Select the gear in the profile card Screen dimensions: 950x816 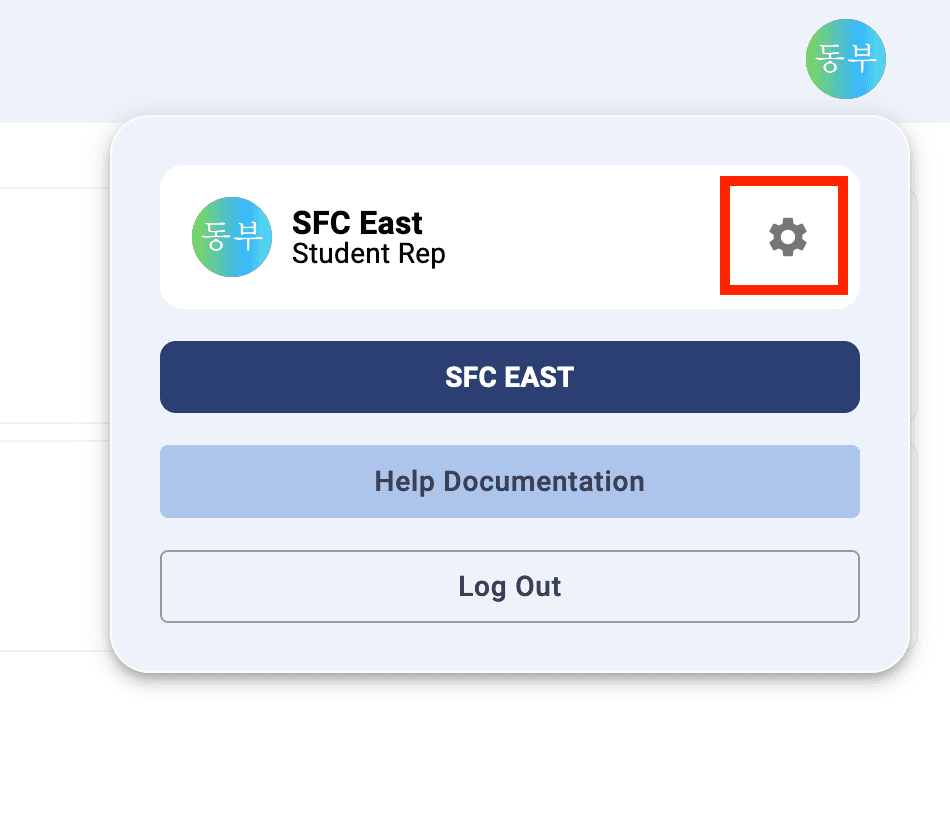tap(787, 237)
